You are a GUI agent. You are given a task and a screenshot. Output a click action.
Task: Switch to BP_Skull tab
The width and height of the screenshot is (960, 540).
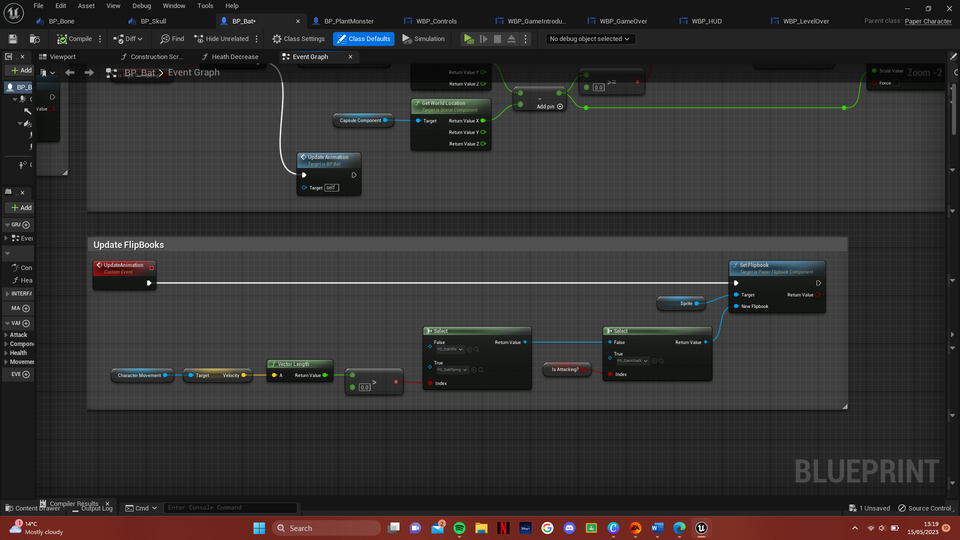click(x=153, y=21)
